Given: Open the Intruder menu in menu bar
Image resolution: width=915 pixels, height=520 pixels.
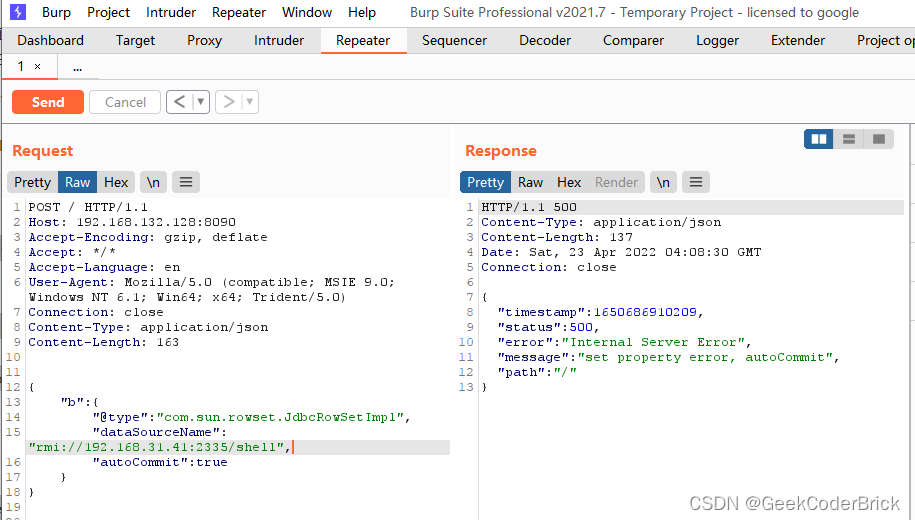Looking at the screenshot, I should 171,12.
